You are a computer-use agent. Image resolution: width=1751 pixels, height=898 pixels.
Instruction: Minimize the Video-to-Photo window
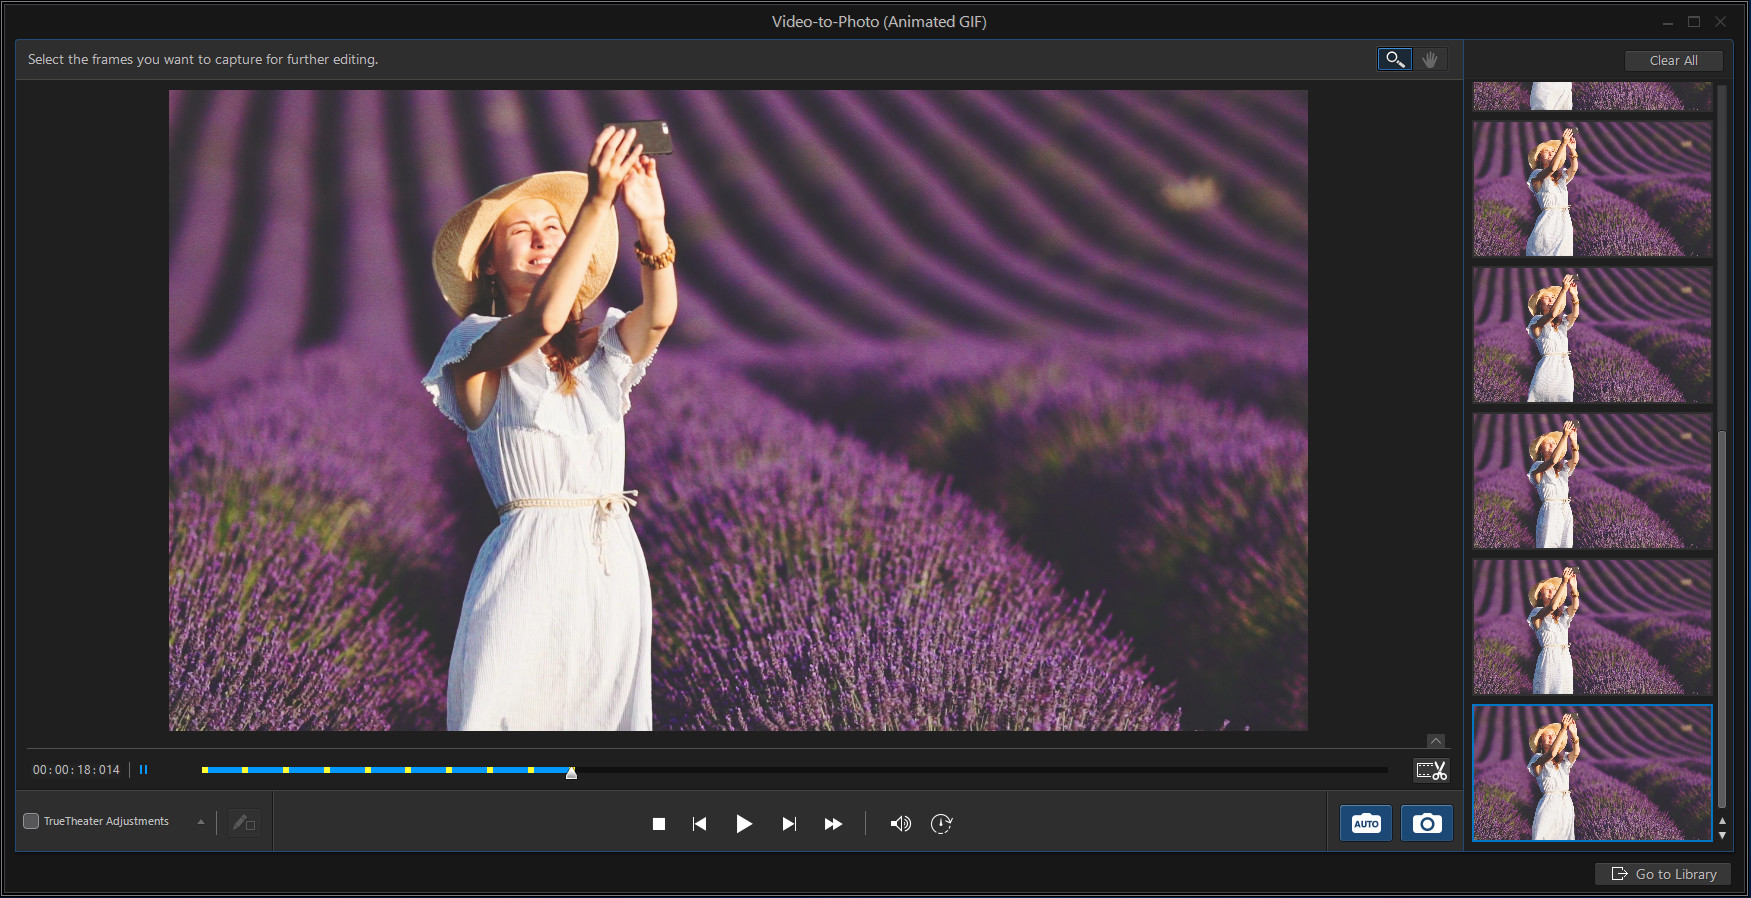(1668, 22)
